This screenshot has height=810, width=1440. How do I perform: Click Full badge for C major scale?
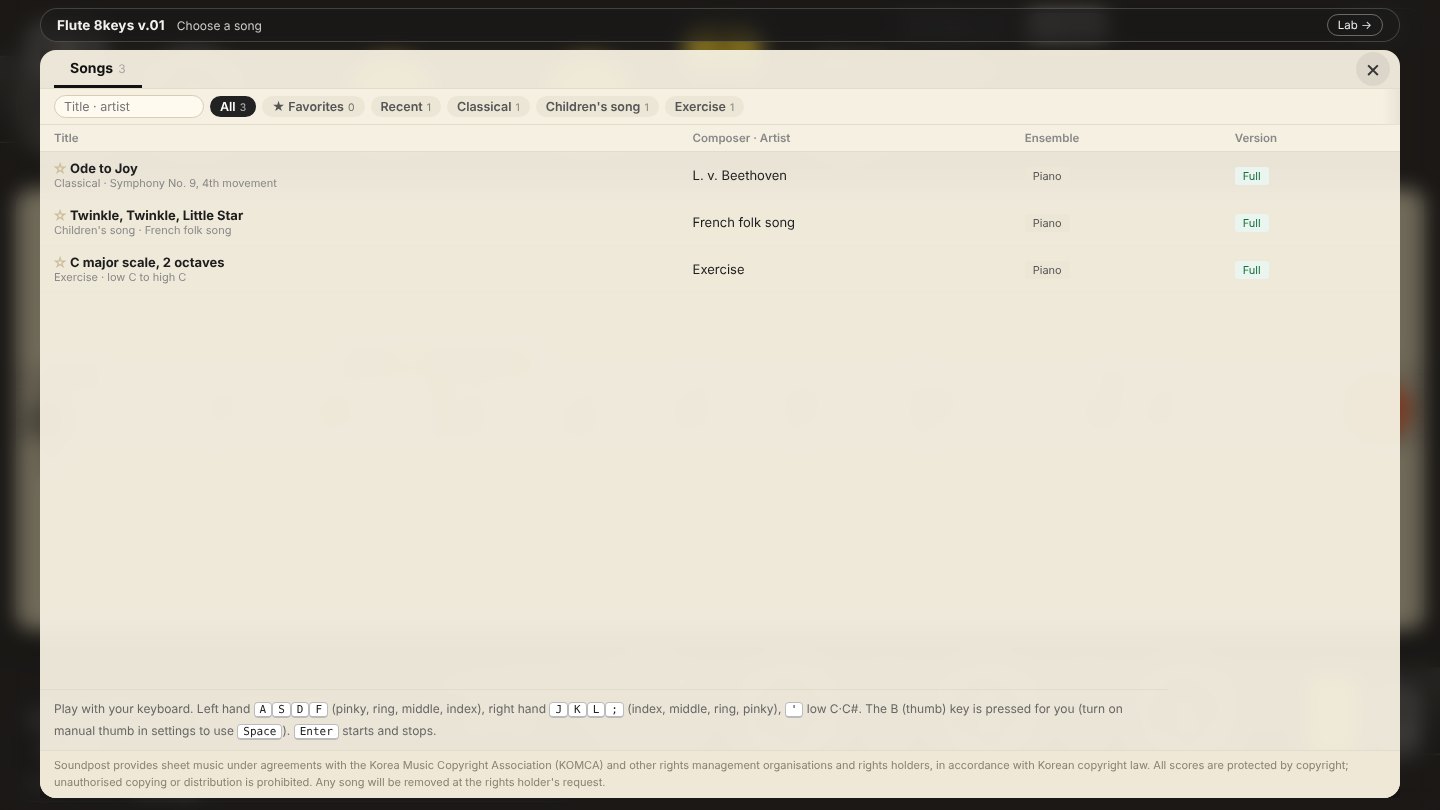[1251, 270]
